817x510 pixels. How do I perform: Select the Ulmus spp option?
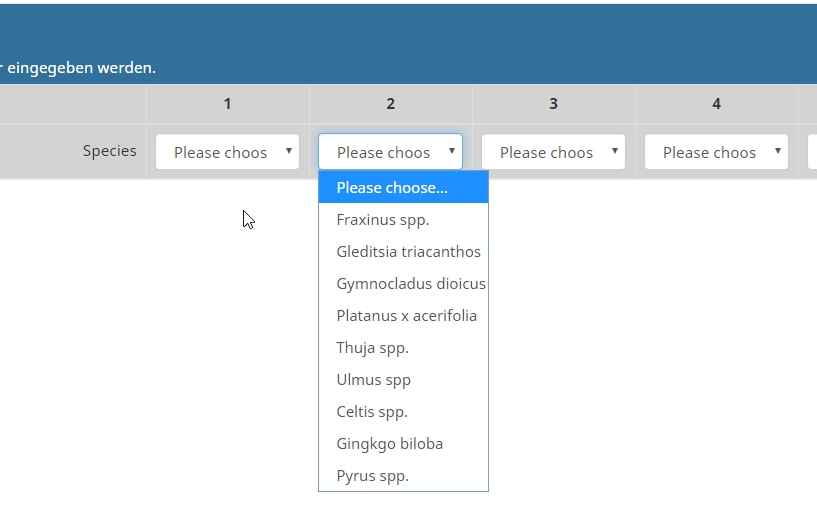click(373, 380)
